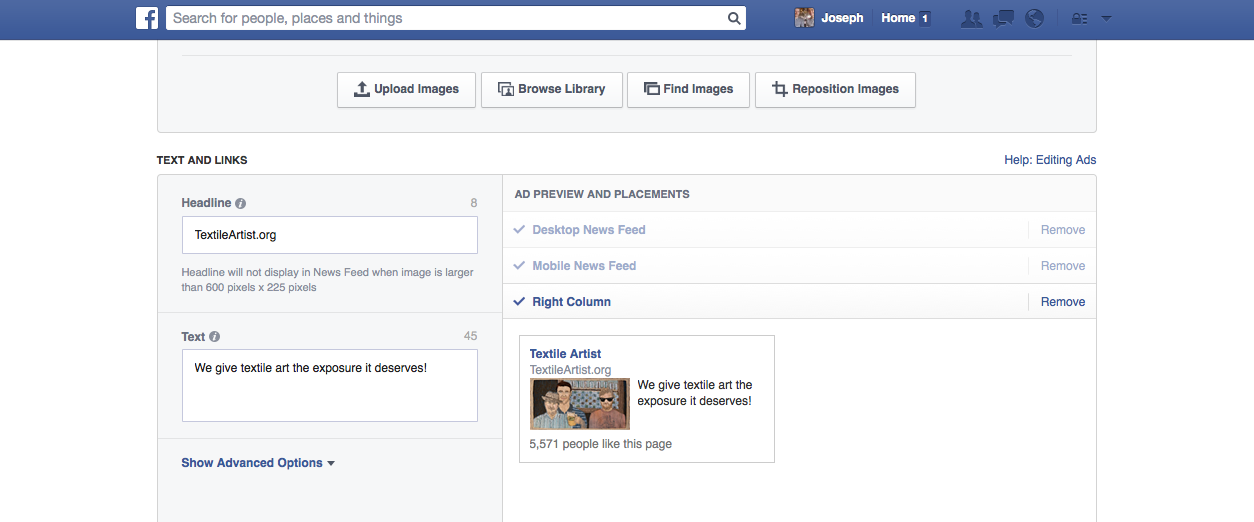This screenshot has width=1254, height=522.
Task: Open Joseph profile link
Action: coord(842,18)
